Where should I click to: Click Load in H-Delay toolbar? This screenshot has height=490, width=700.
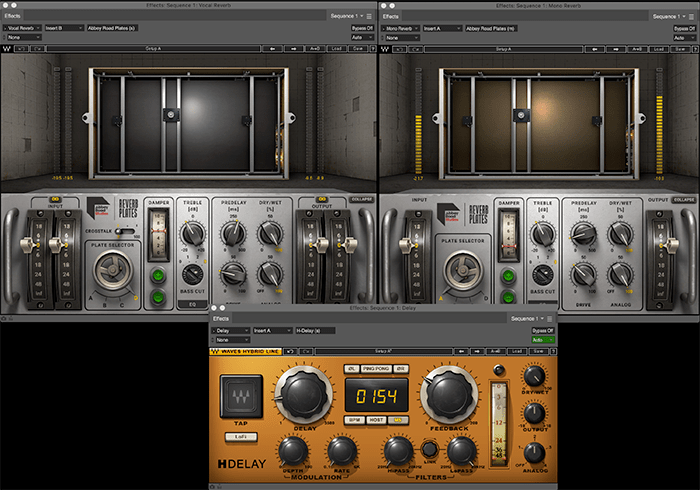(x=517, y=351)
